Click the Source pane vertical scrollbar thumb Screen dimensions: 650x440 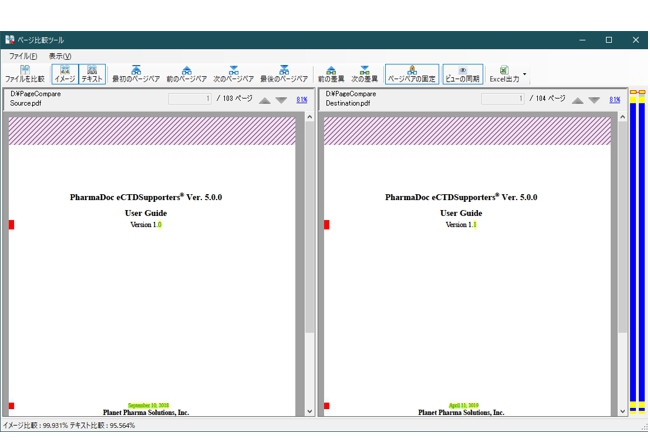click(x=310, y=227)
